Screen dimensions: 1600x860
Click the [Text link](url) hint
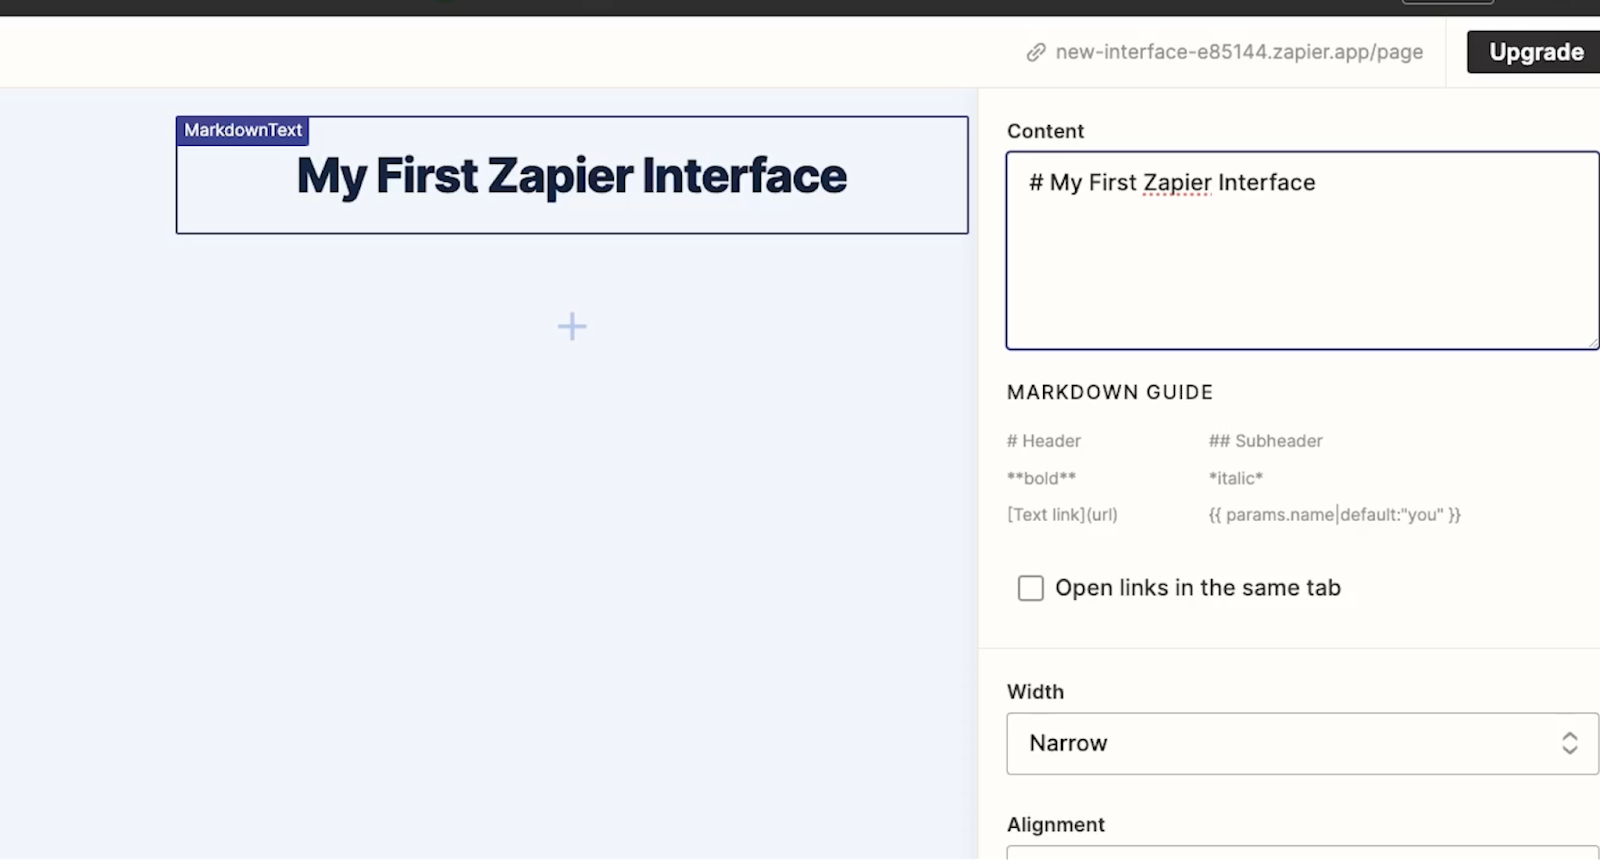point(1062,515)
